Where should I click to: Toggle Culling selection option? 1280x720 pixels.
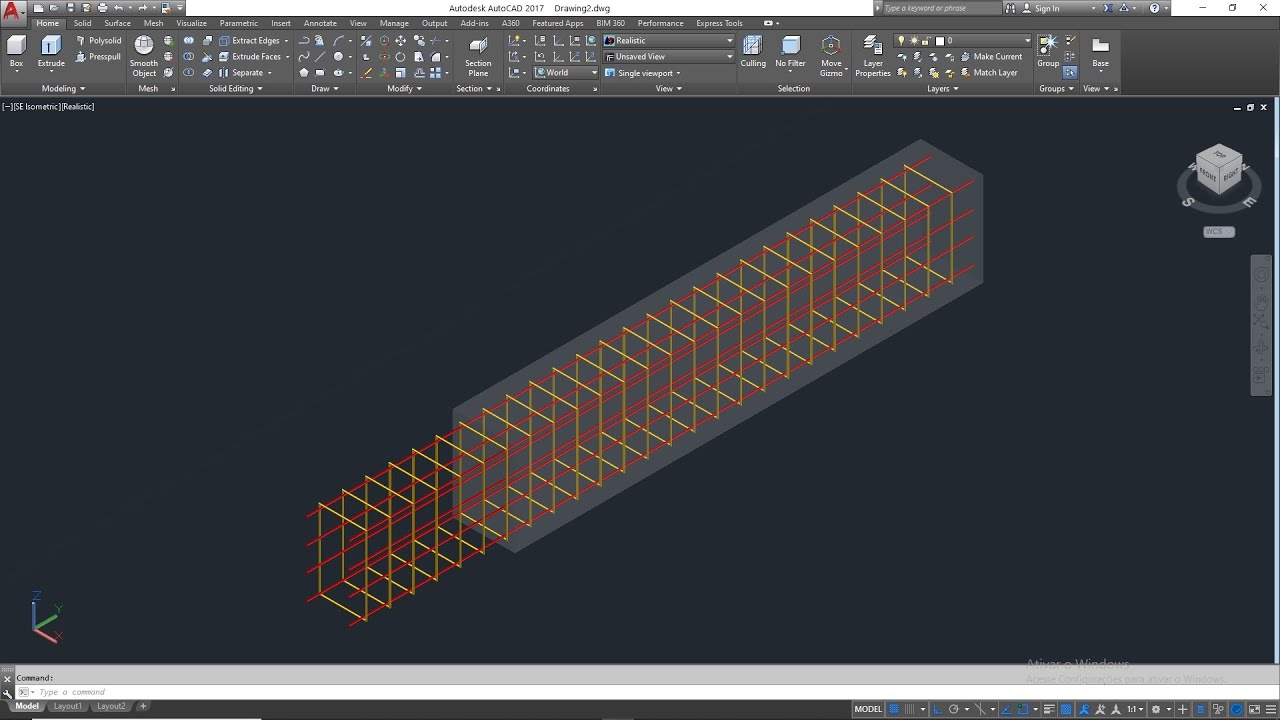(x=753, y=52)
